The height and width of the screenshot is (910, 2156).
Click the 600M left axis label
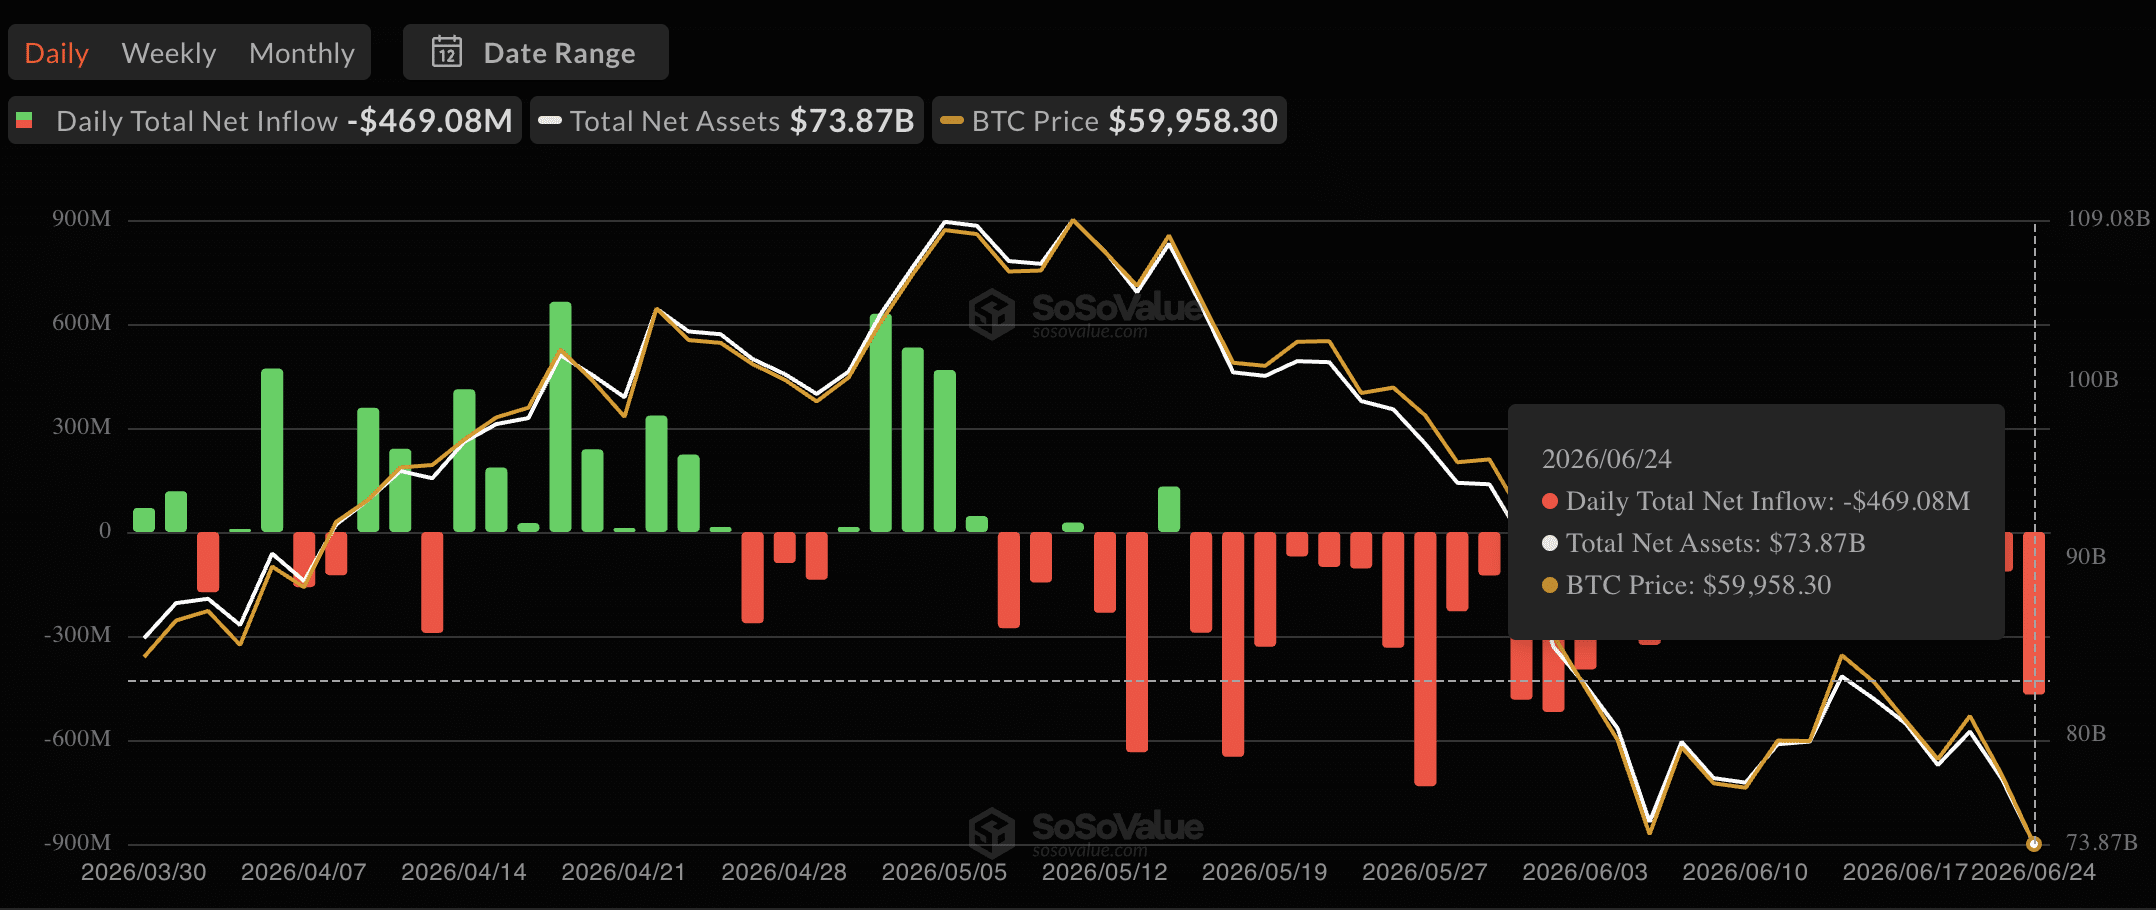[82, 323]
